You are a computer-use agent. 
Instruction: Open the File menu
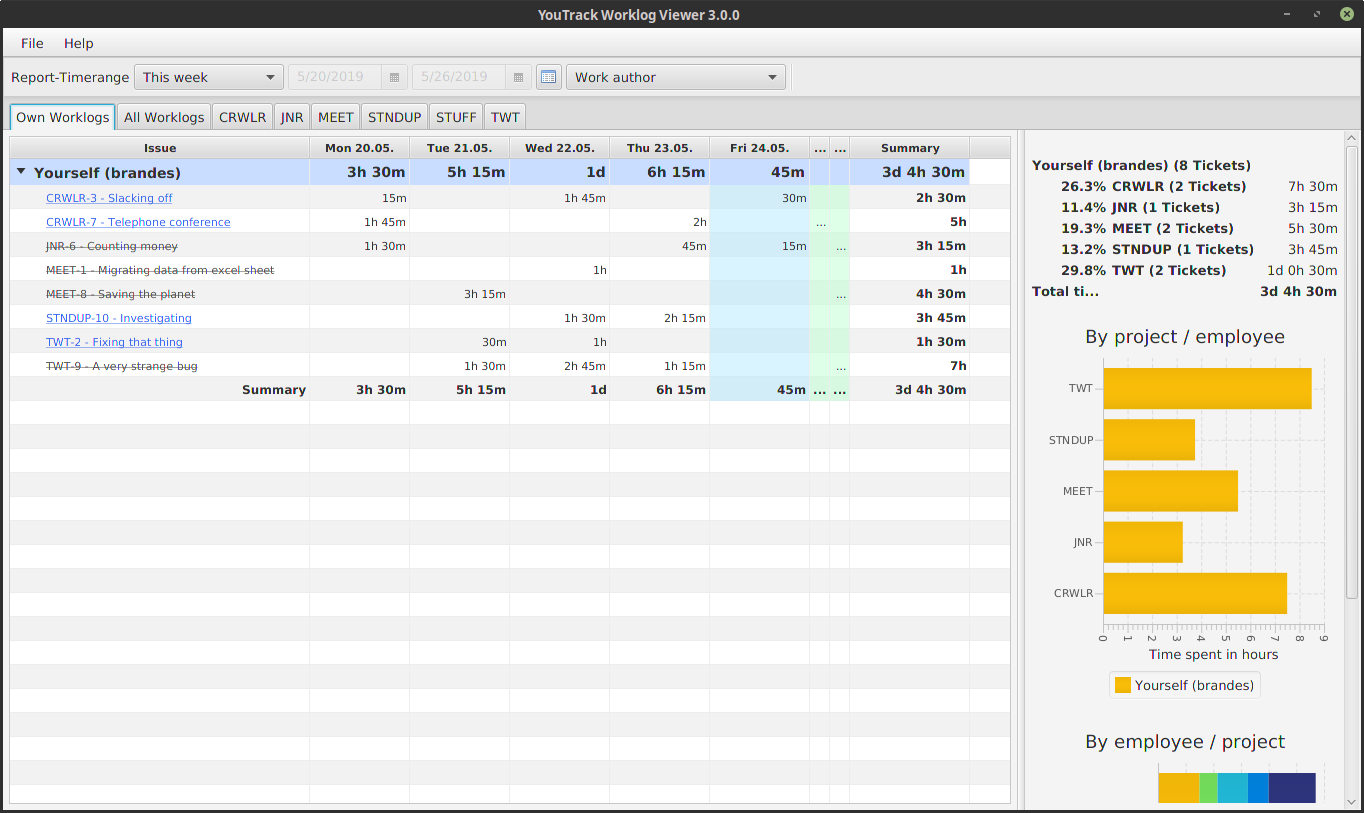32,43
